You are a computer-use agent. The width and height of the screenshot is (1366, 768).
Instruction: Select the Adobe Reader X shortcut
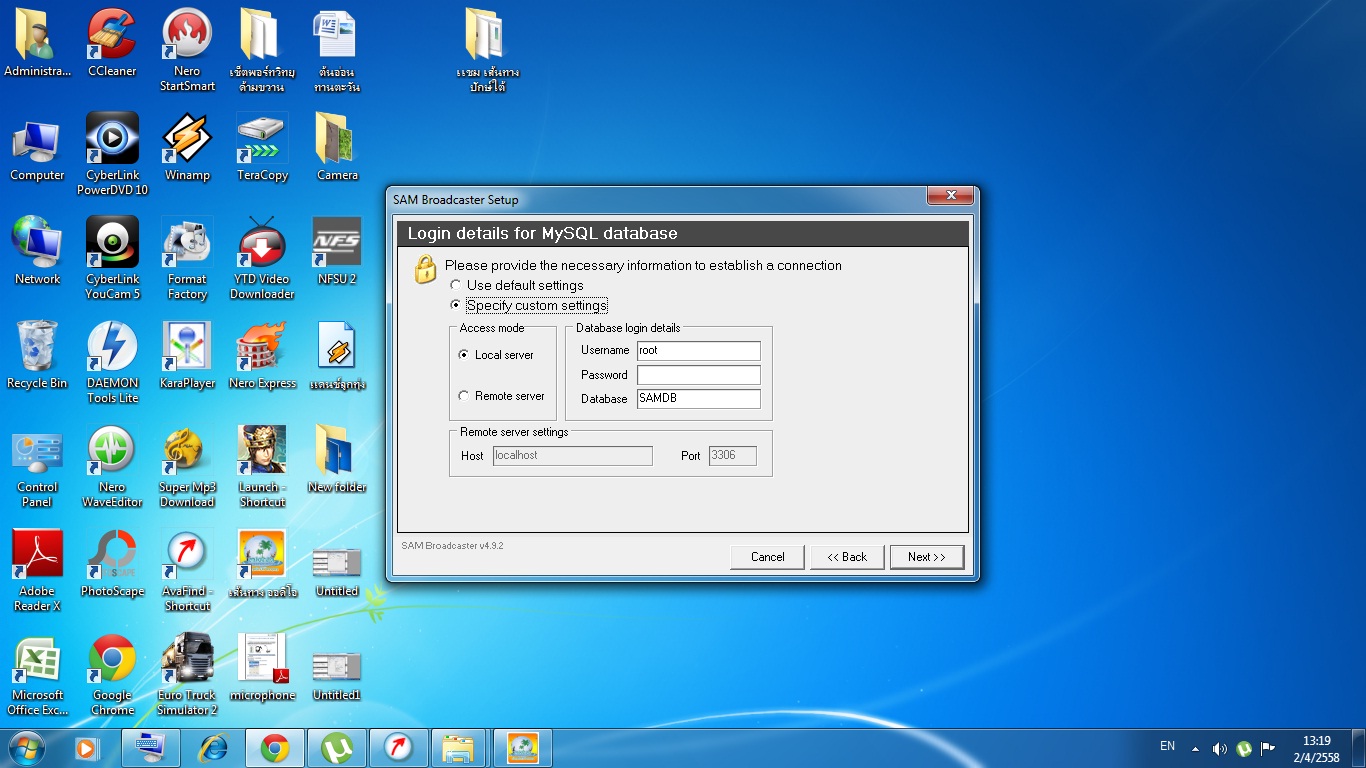(37, 570)
